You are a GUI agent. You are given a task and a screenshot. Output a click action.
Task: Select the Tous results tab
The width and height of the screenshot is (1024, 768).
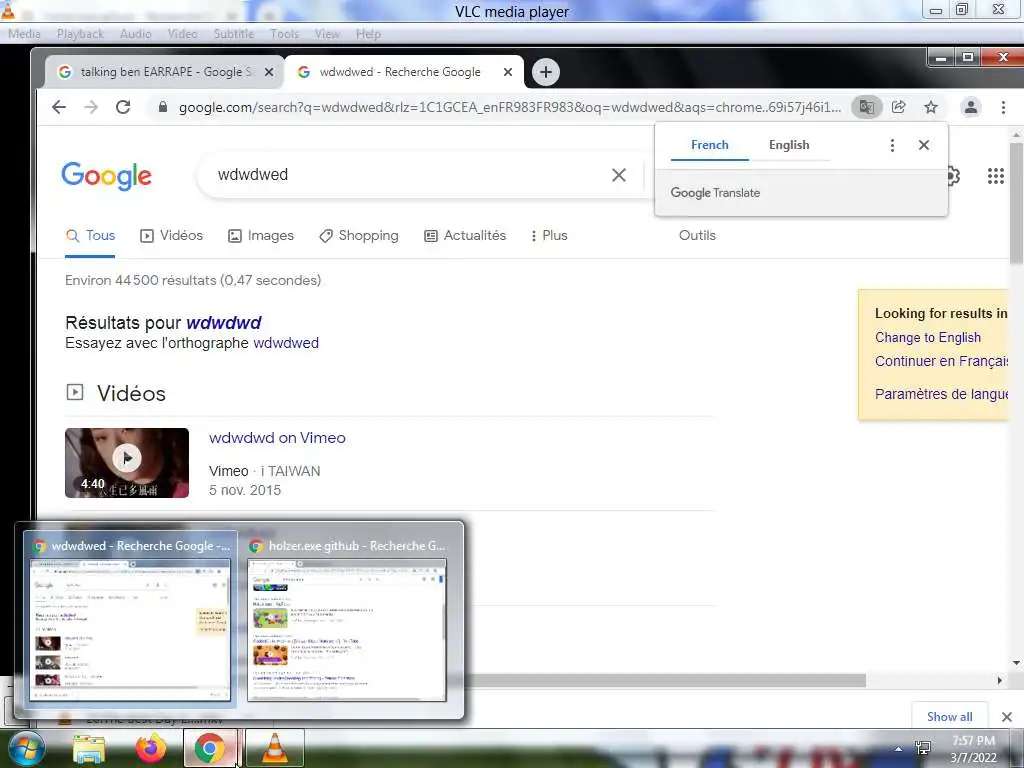pyautogui.click(x=90, y=236)
